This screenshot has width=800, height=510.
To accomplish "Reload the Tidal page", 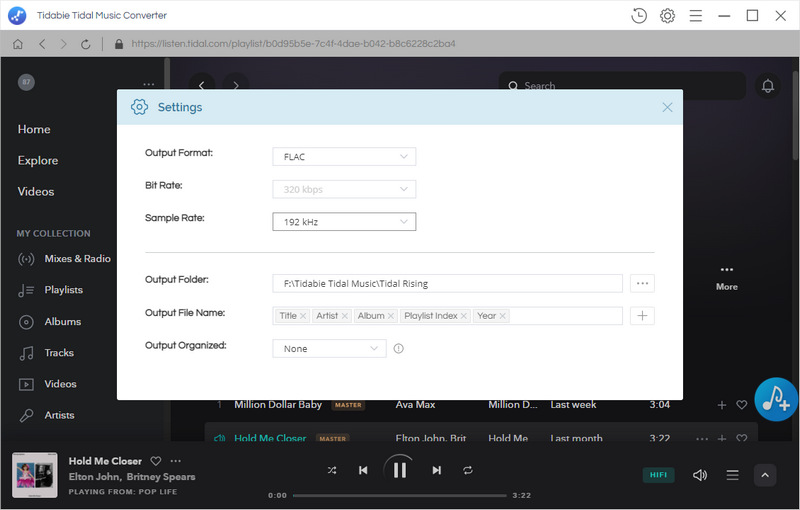I will tap(86, 44).
